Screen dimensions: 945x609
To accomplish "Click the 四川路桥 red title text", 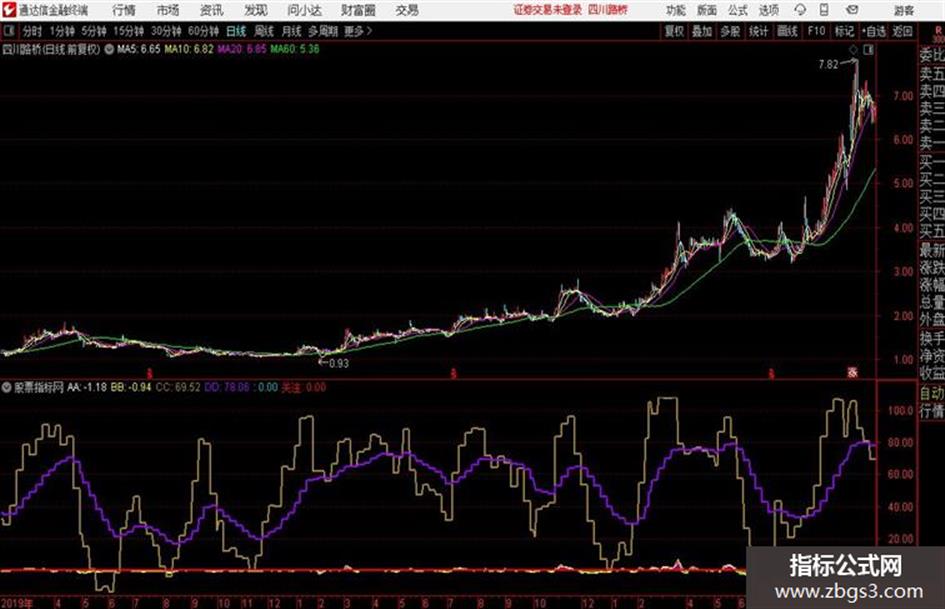I will click(x=608, y=10).
